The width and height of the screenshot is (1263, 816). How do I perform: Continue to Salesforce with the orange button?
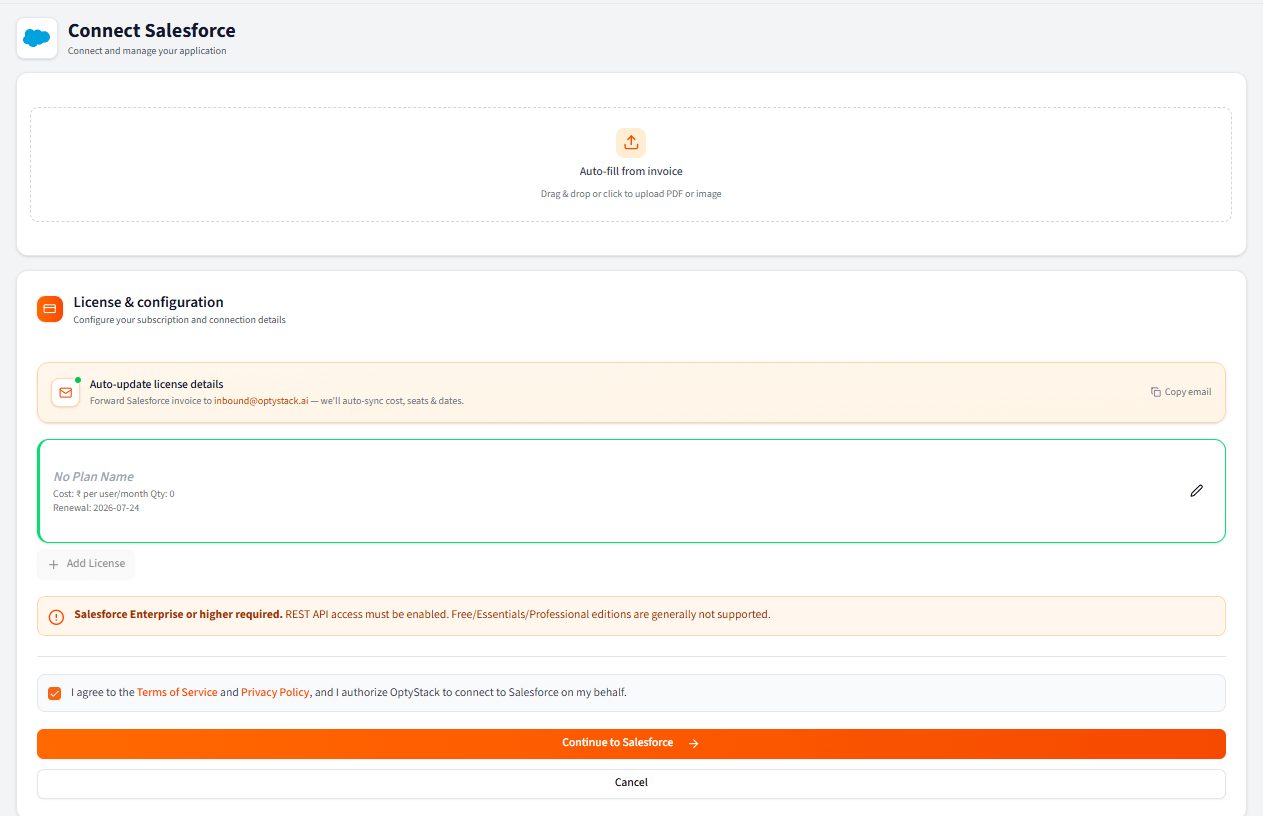click(x=631, y=744)
